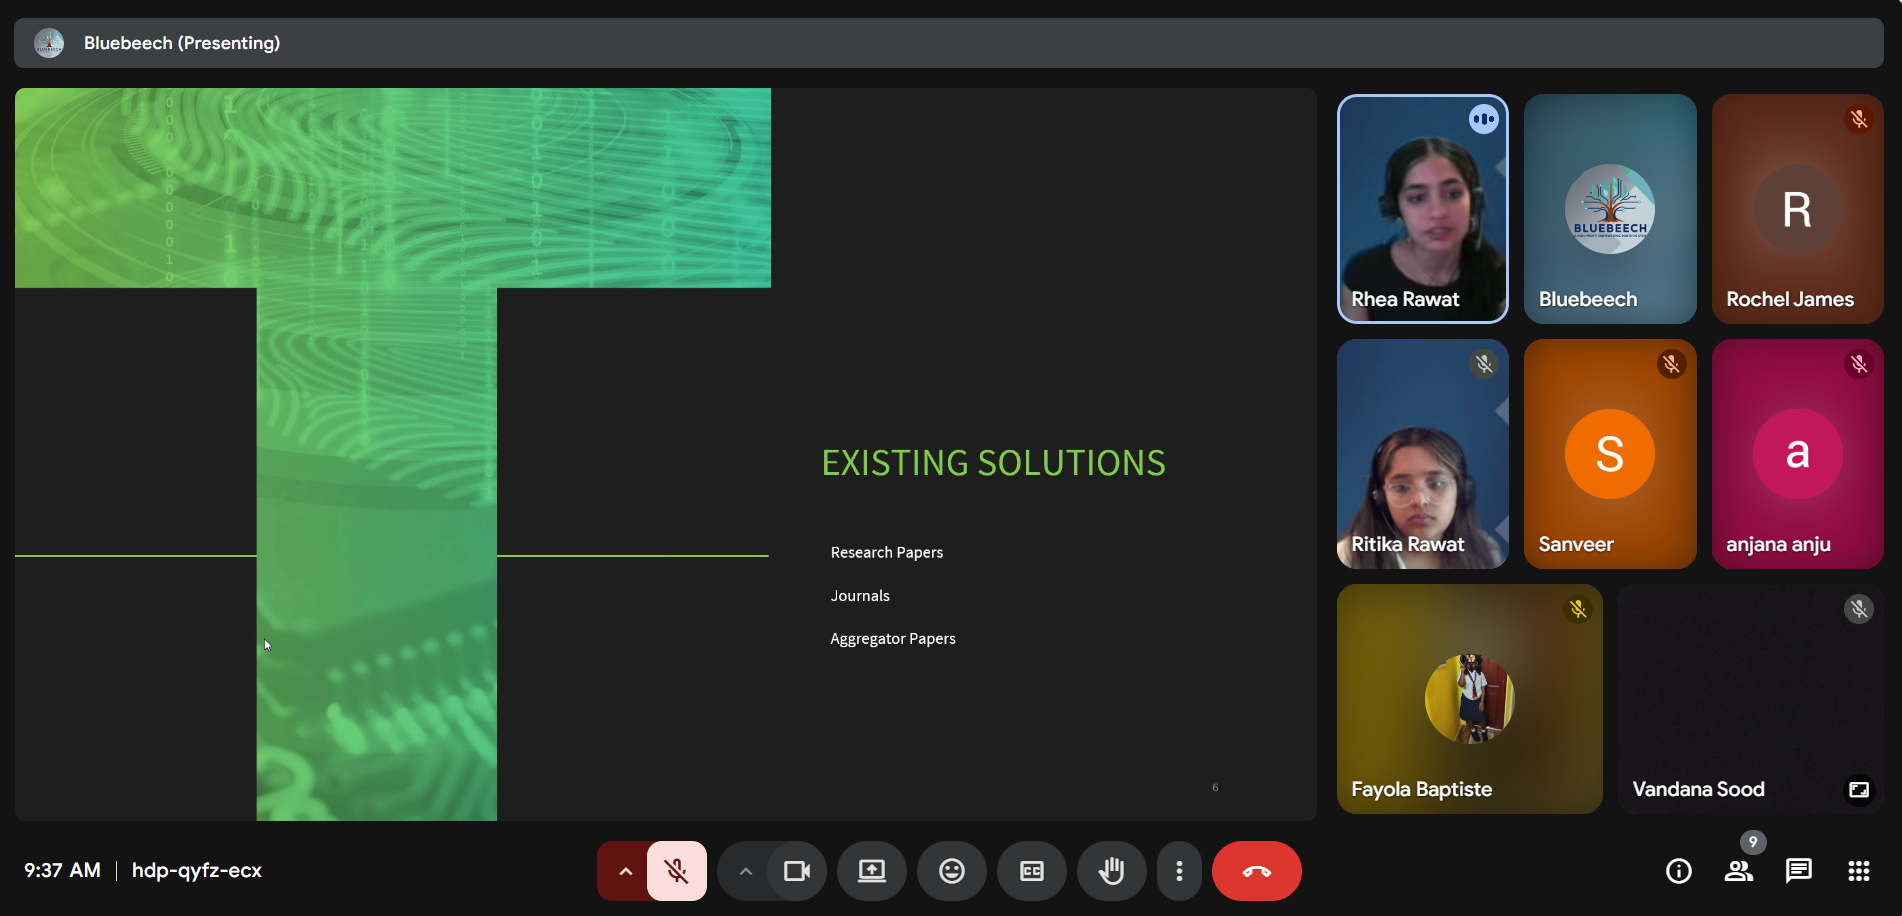
Task: Show the people participants panel
Action: pos(1738,871)
